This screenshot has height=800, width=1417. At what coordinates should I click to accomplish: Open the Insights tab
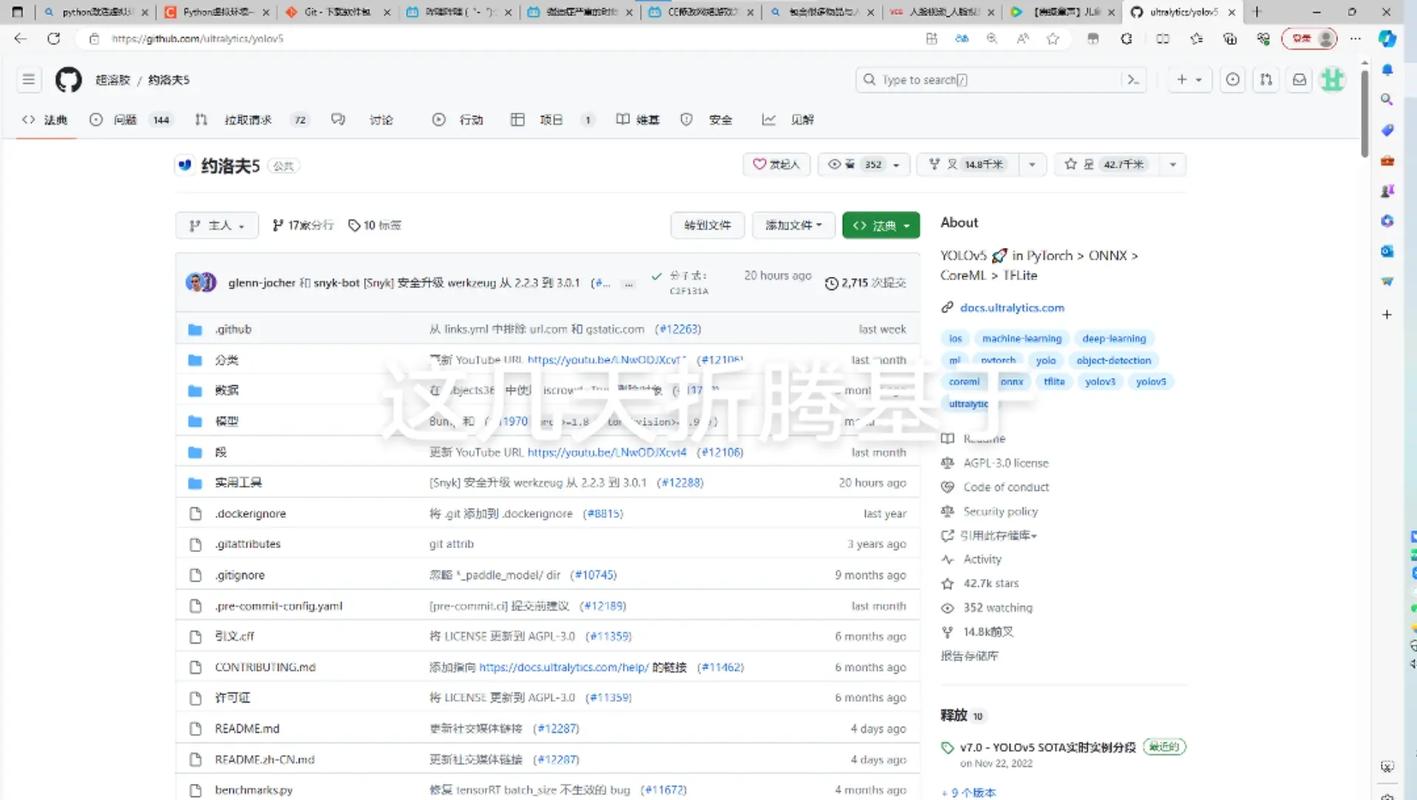coord(788,120)
